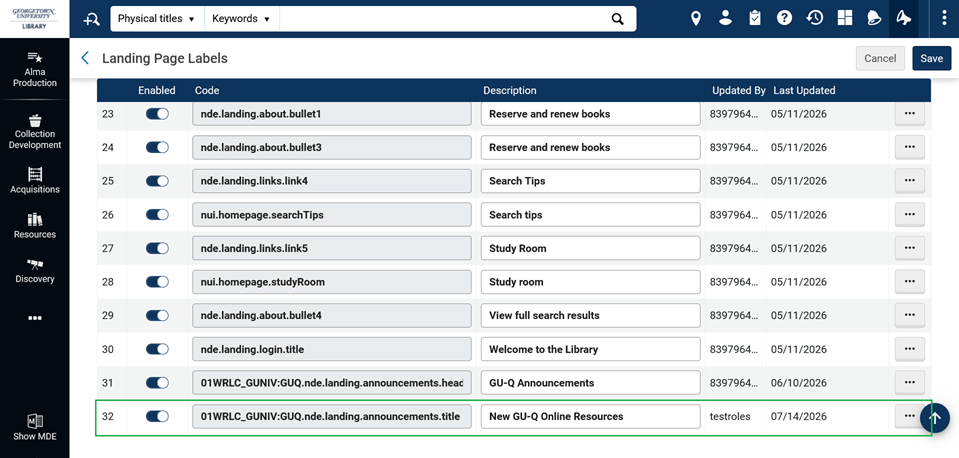Screen dimensions: 959x458
Task: Open the location pin icon
Action: coord(695,18)
